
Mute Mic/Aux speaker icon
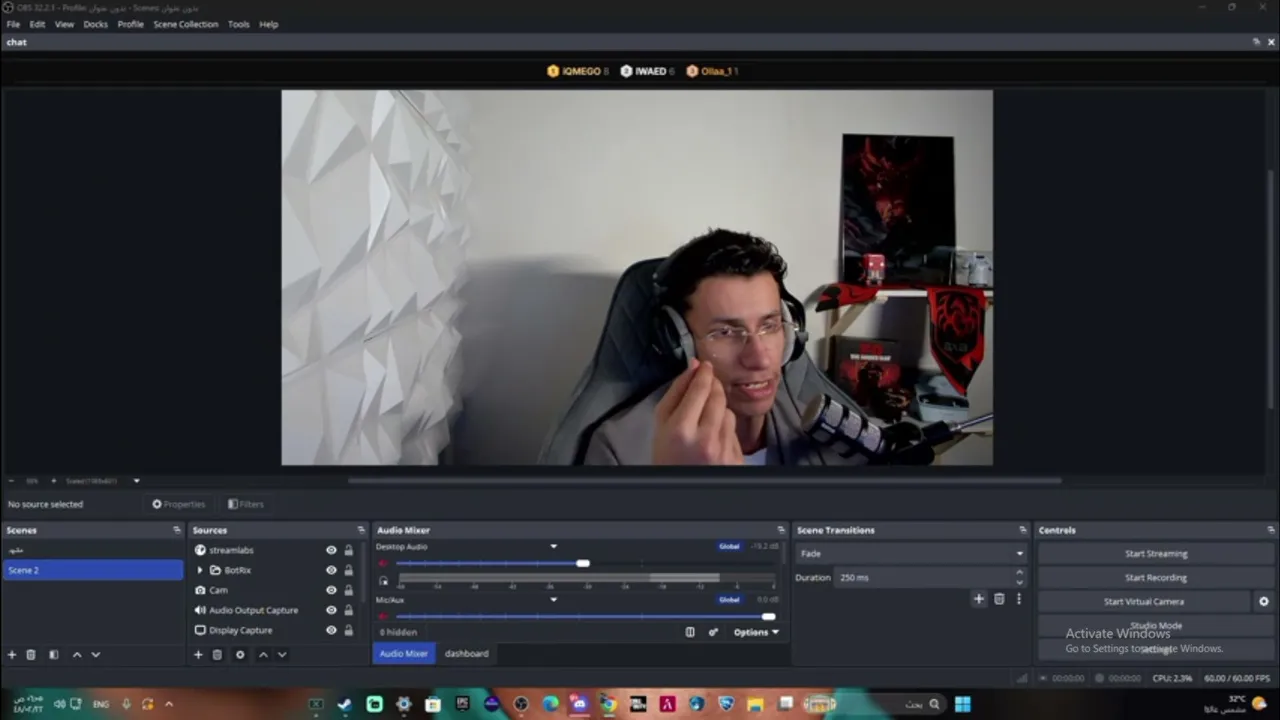coord(383,616)
